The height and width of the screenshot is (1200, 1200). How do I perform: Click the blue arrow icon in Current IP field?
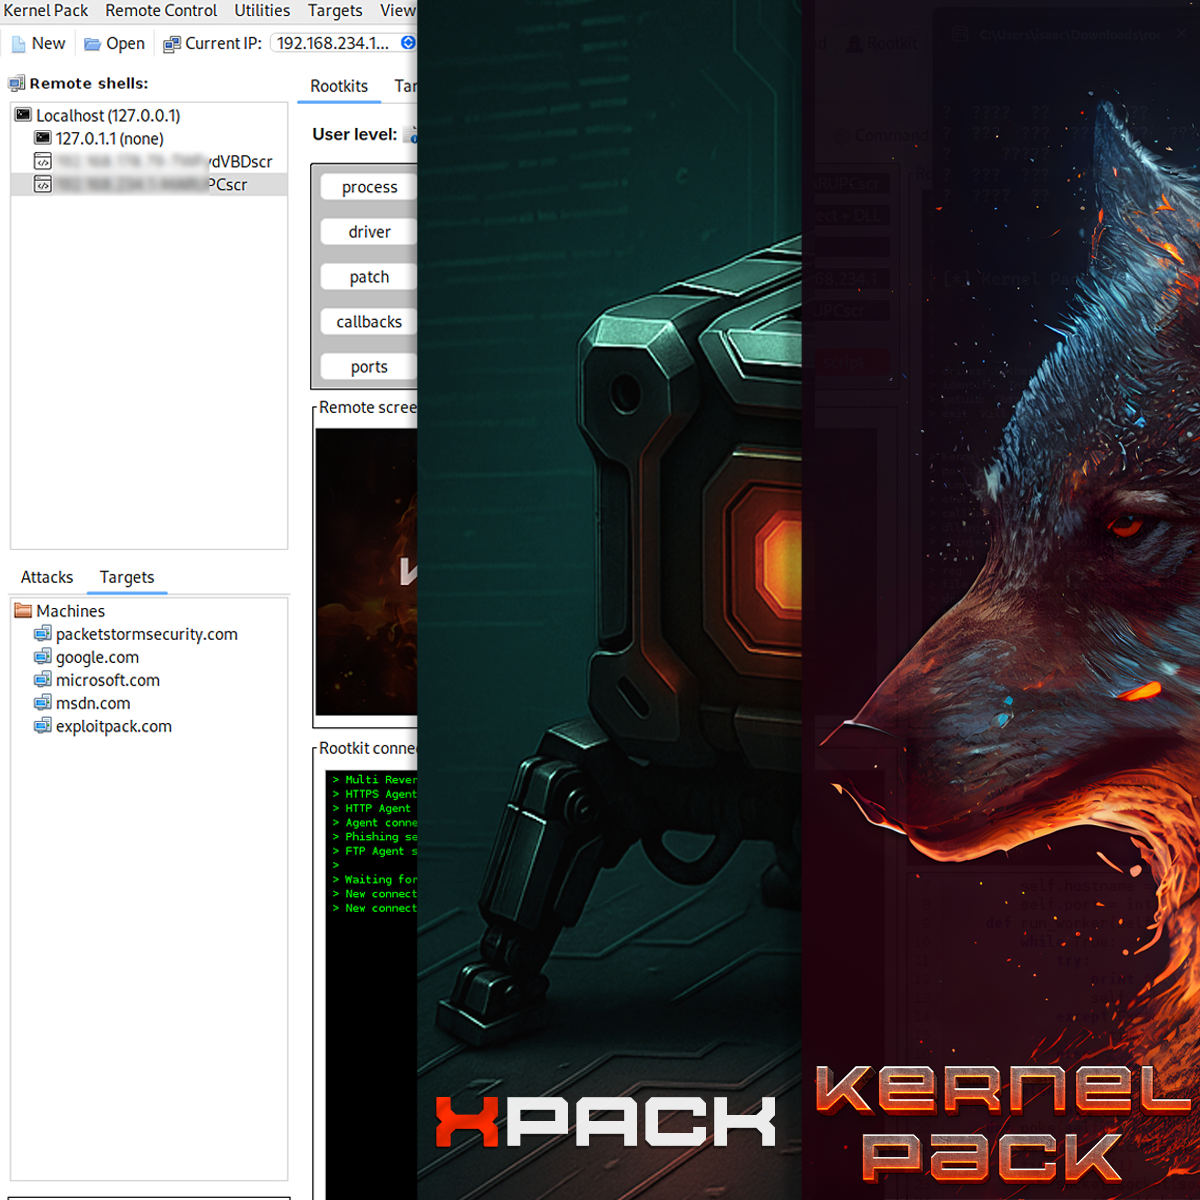[407, 43]
